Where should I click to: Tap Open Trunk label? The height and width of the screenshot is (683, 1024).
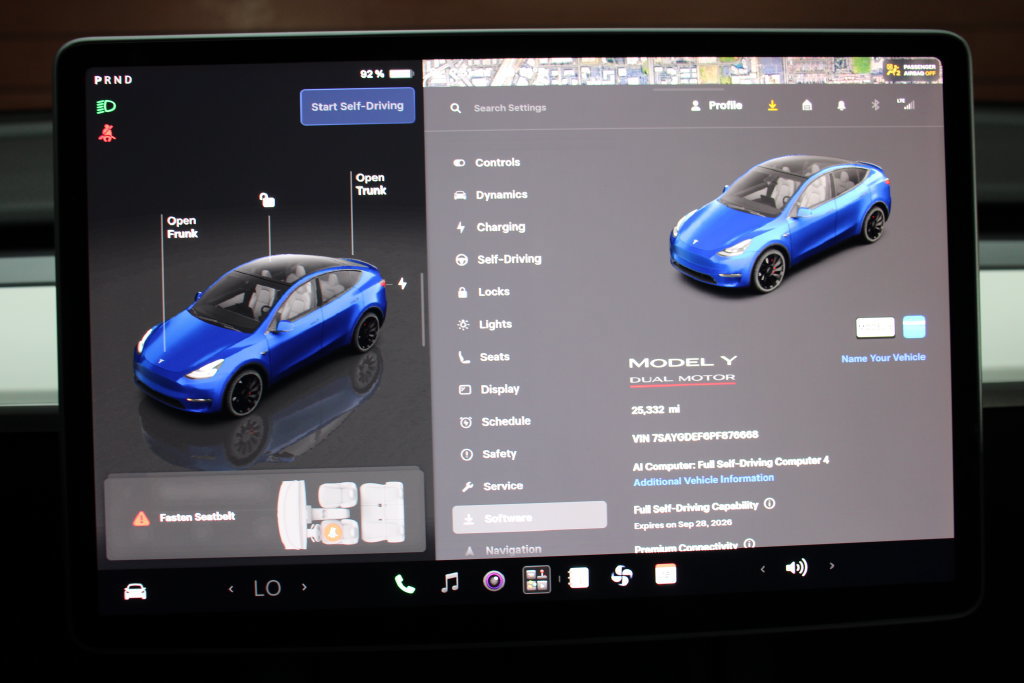pyautogui.click(x=371, y=184)
